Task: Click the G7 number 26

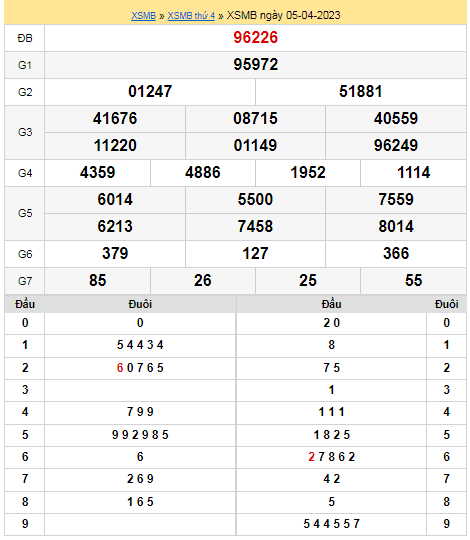Action: 202,280
